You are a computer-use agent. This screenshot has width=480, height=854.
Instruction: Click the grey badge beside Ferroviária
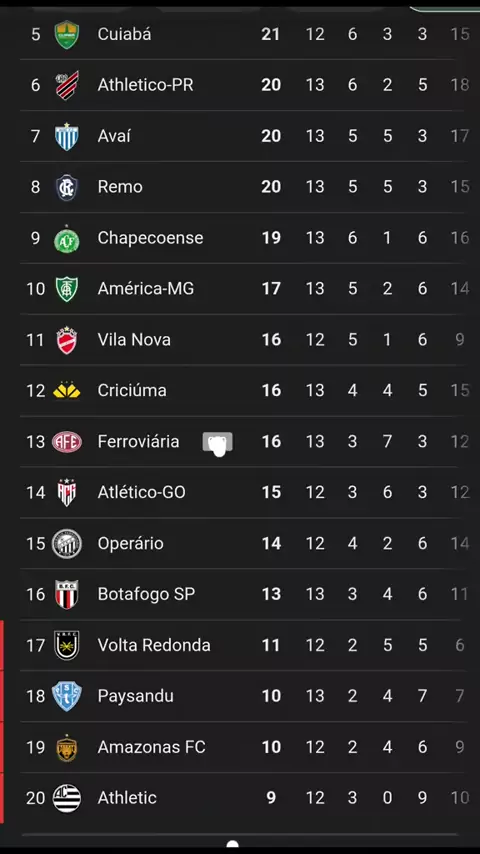pyautogui.click(x=218, y=443)
